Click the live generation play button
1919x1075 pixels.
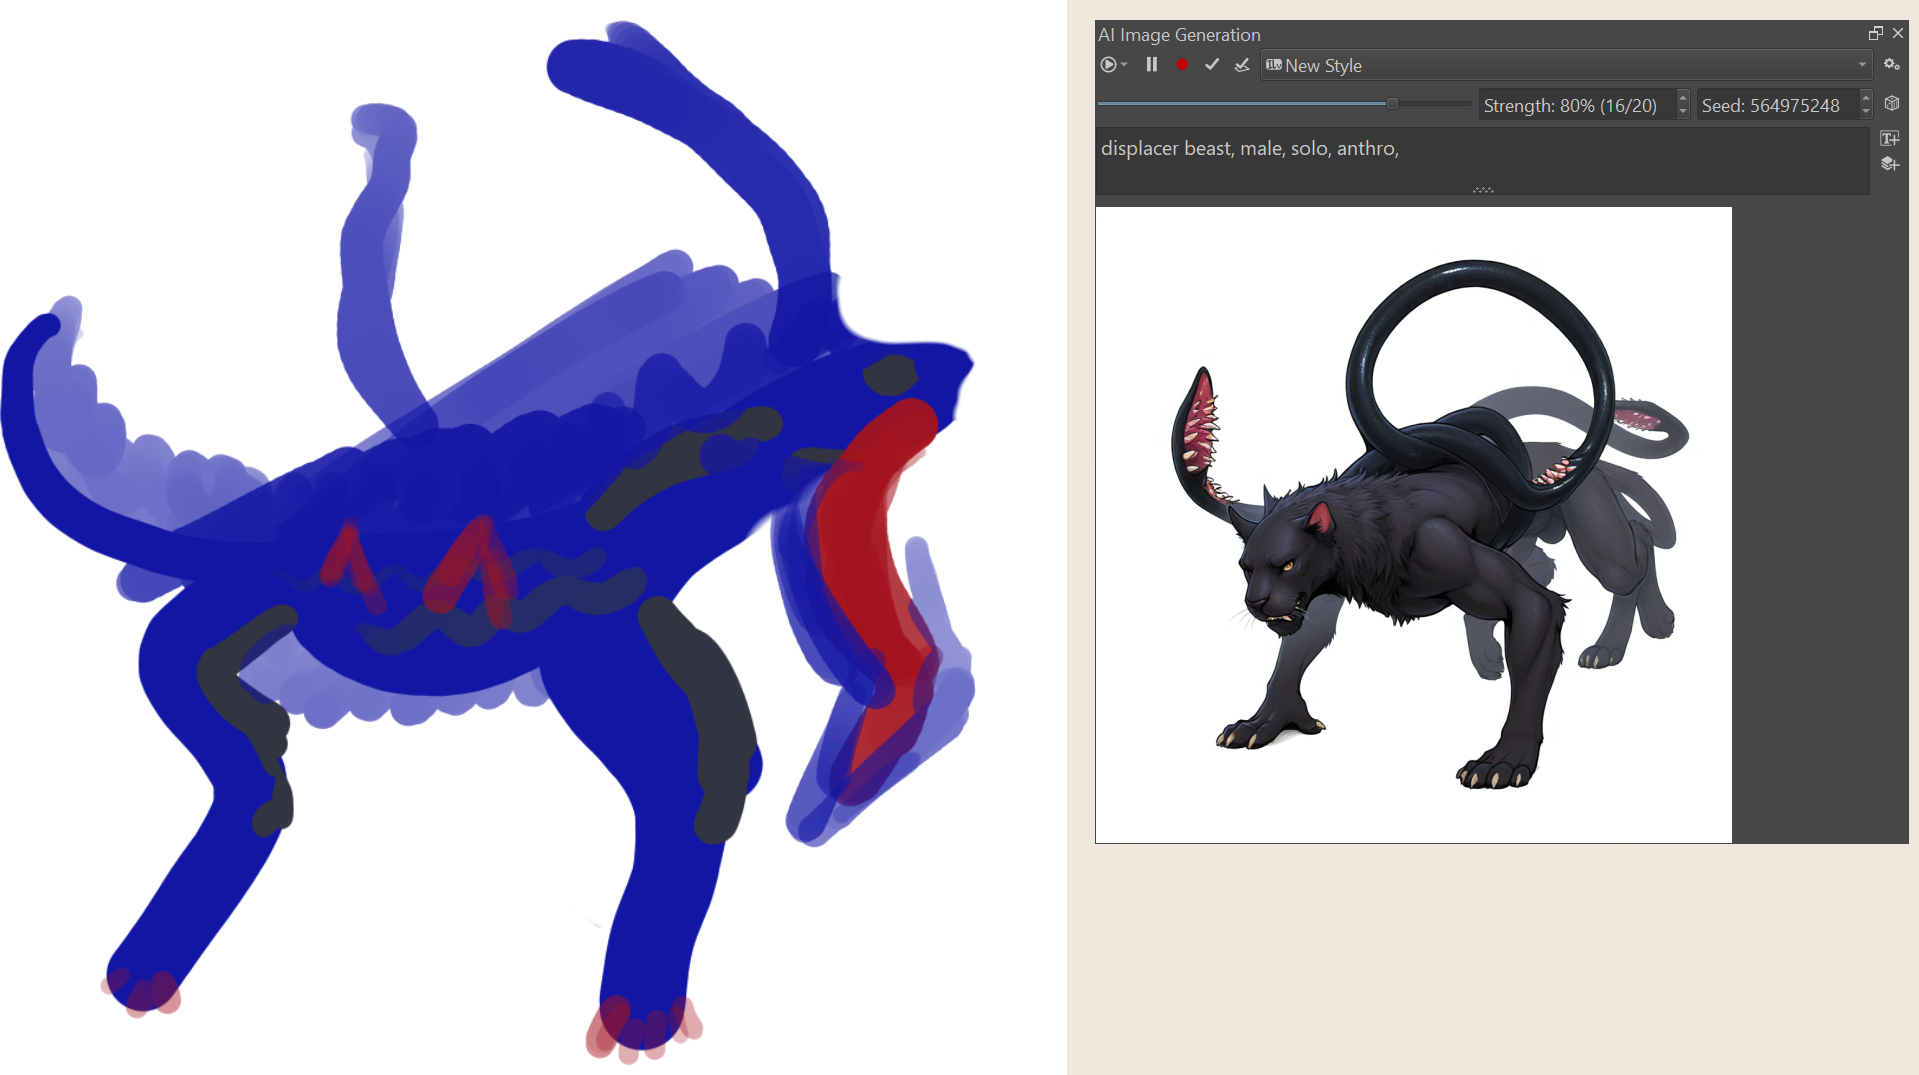(x=1108, y=65)
